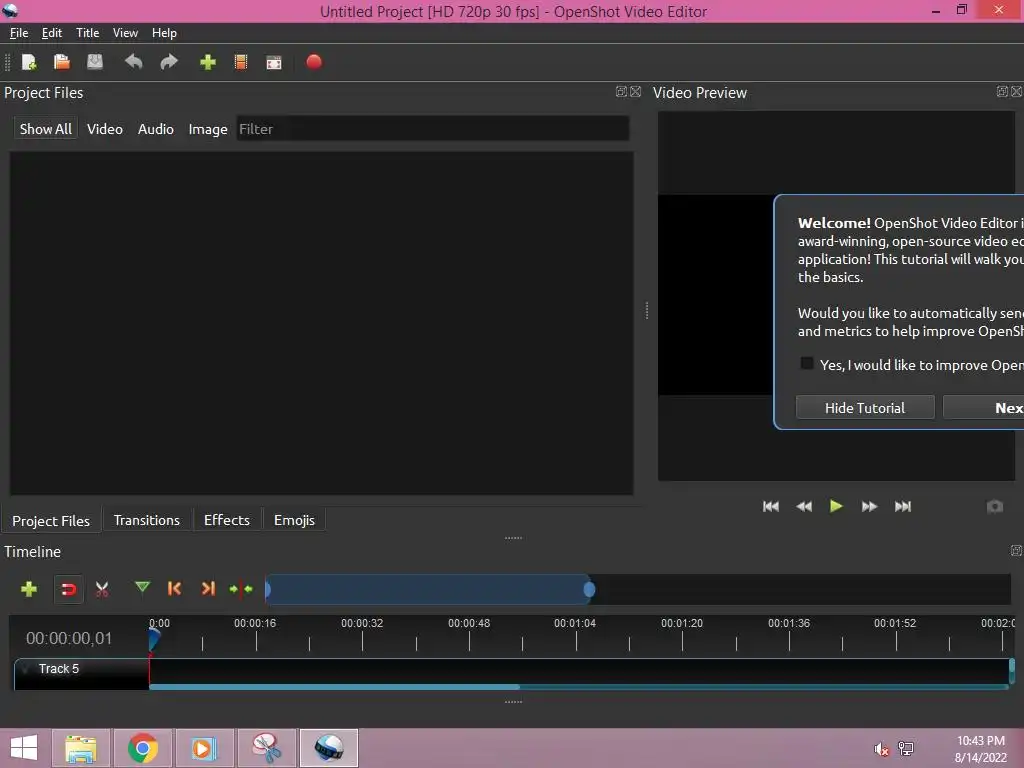The height and width of the screenshot is (768, 1024).
Task: Open network status tray icon
Action: tap(906, 748)
